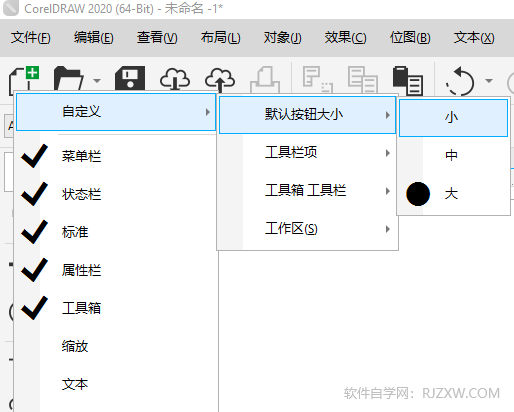Toggle the 标准 toolbar checkmark

pos(116,232)
